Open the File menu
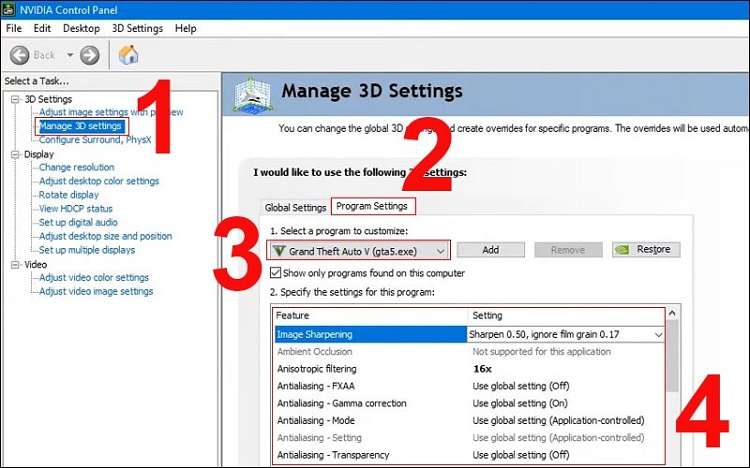Image resolution: width=750 pixels, height=468 pixels. 14,28
